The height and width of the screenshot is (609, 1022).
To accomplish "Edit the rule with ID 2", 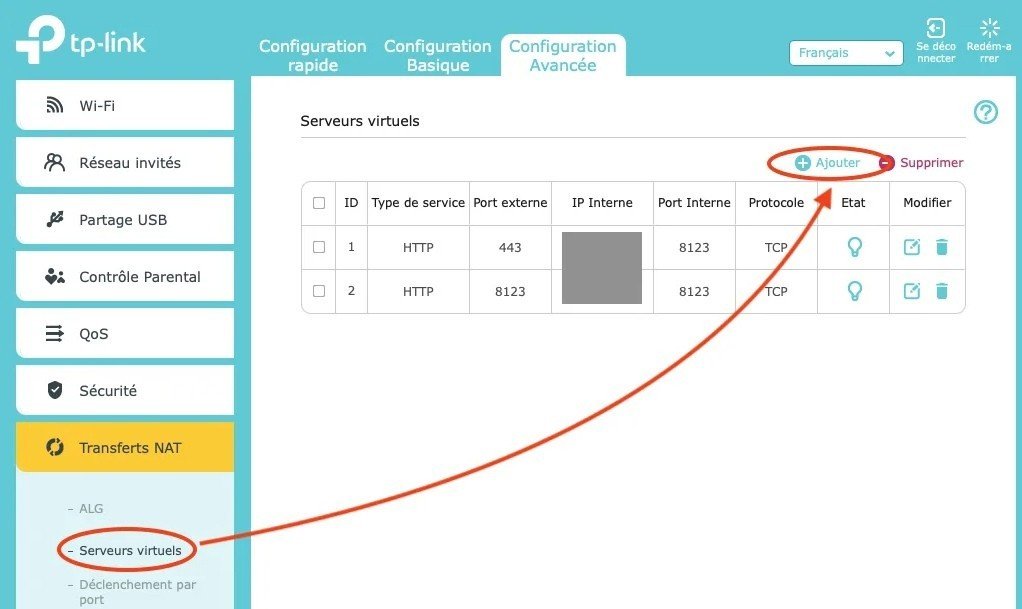I will (911, 291).
